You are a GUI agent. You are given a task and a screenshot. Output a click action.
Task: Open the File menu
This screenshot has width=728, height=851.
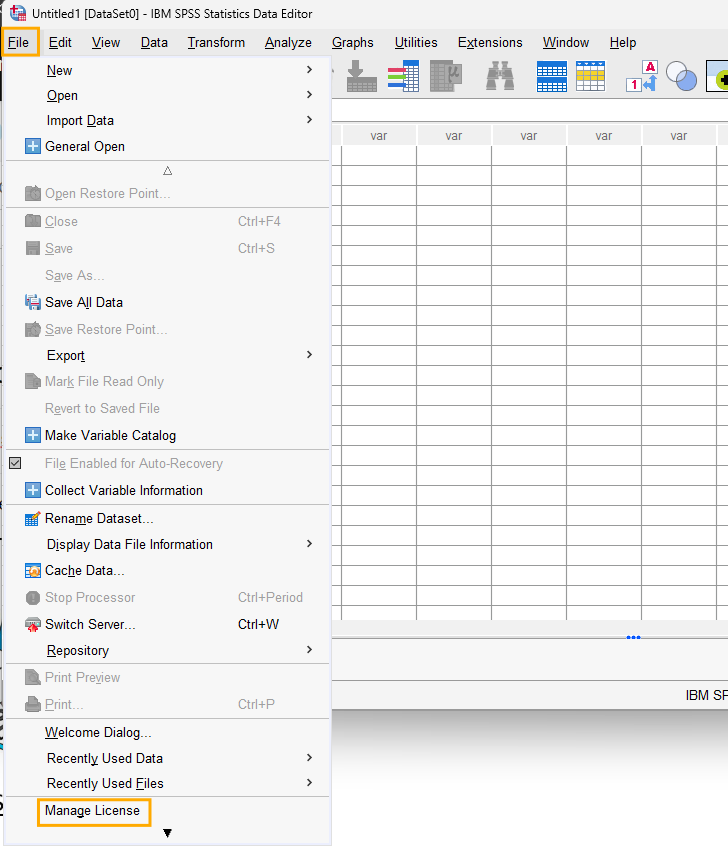[x=20, y=42]
